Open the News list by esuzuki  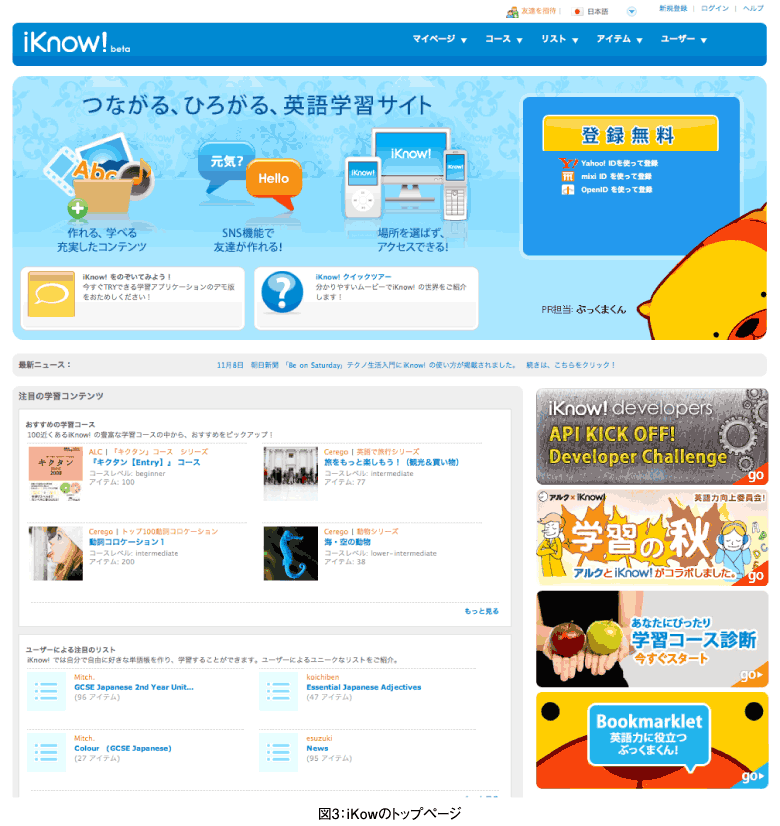tap(317, 749)
